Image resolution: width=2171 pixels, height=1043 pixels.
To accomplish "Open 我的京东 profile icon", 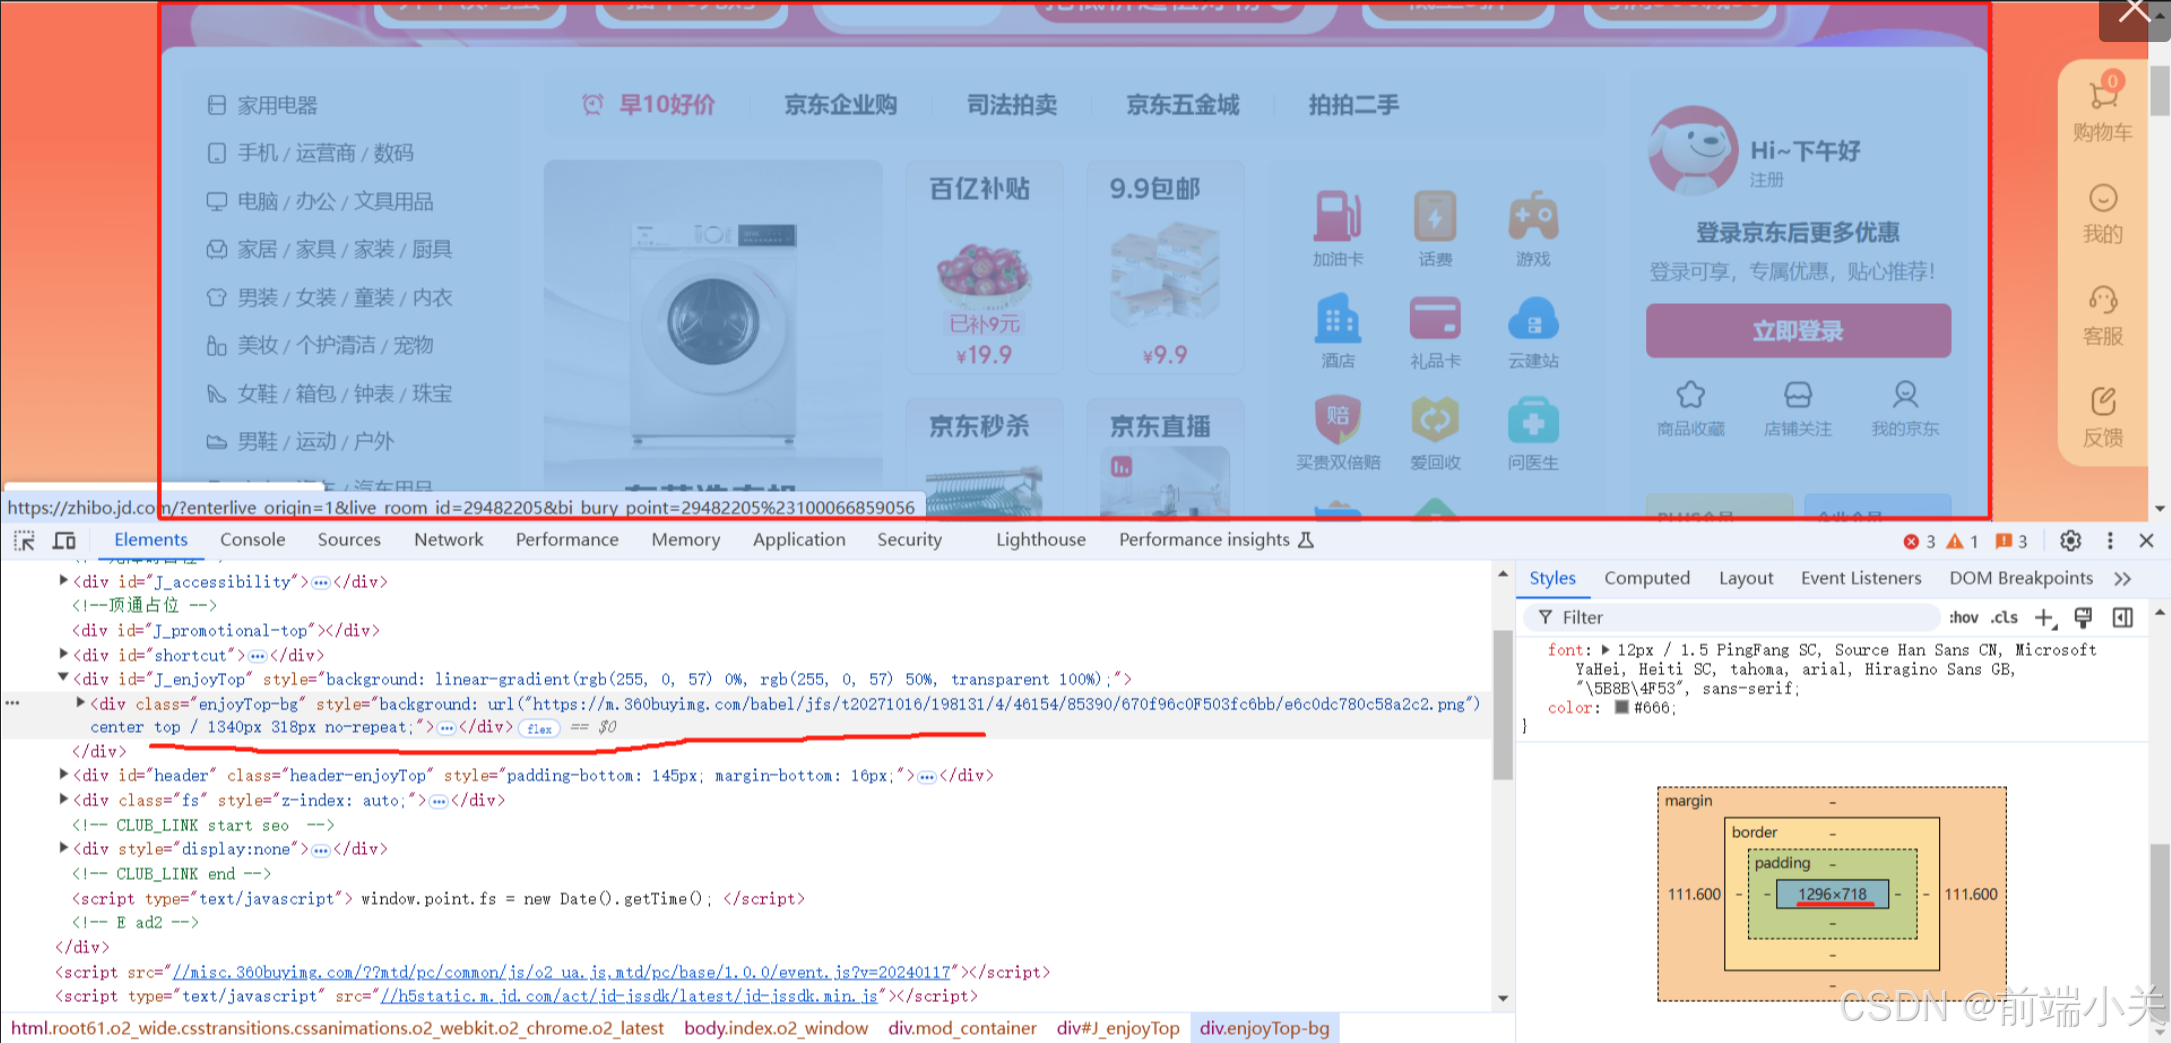I will 1905,395.
